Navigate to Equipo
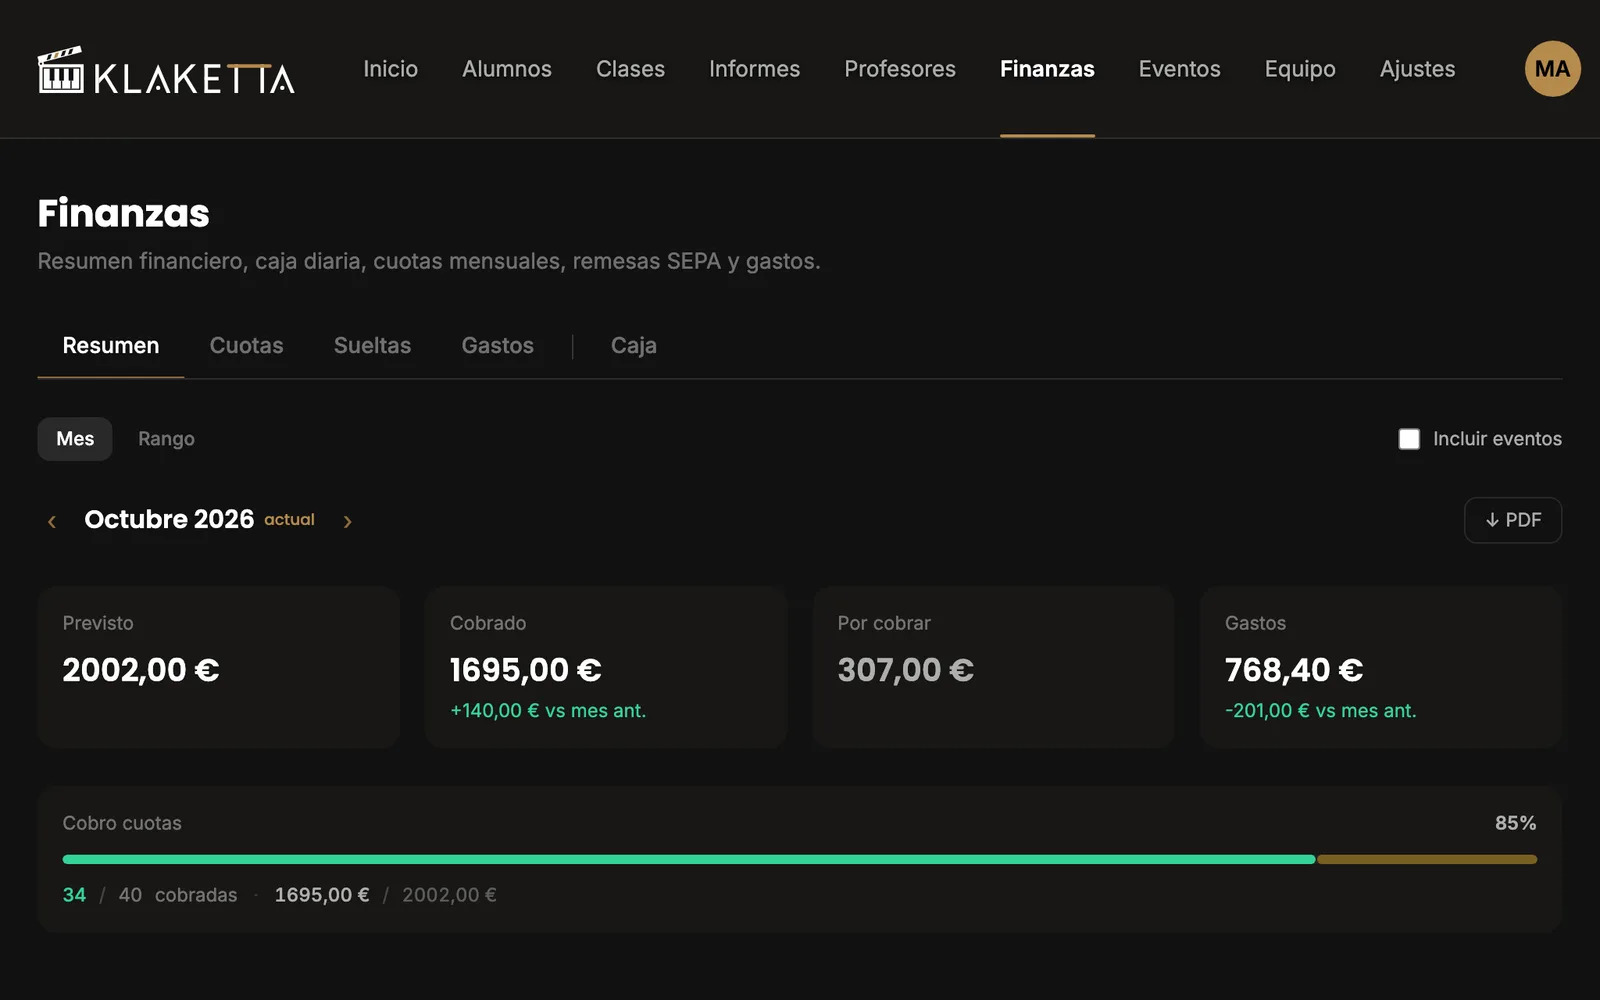Image resolution: width=1600 pixels, height=1000 pixels. click(1300, 69)
